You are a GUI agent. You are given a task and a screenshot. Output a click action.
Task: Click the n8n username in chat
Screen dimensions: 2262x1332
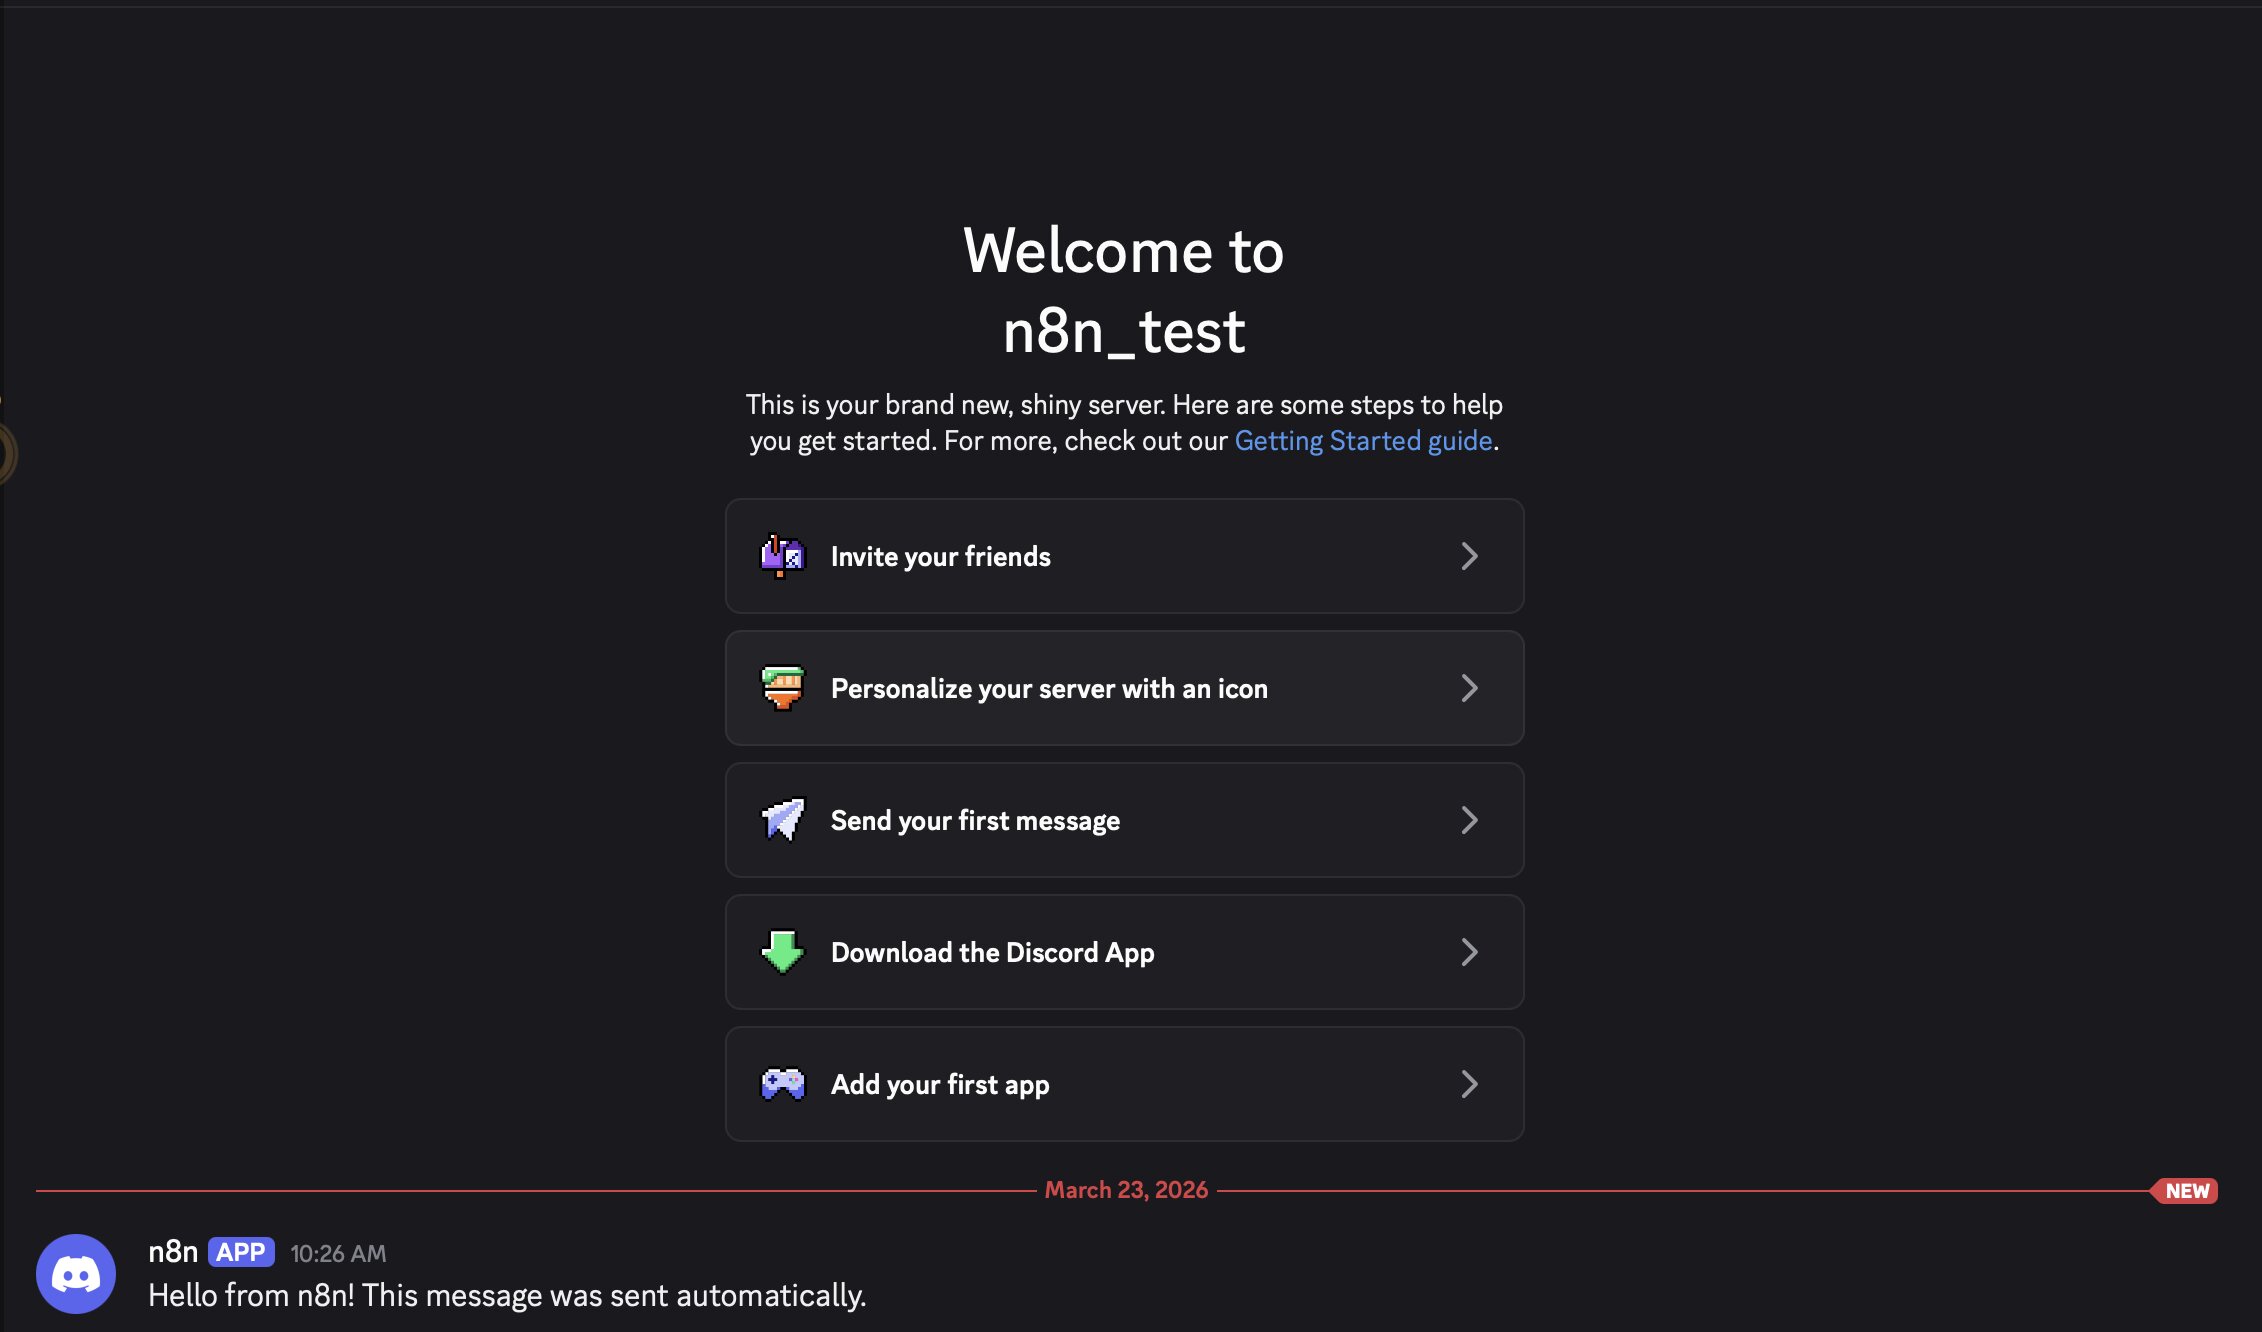pyautogui.click(x=173, y=1252)
